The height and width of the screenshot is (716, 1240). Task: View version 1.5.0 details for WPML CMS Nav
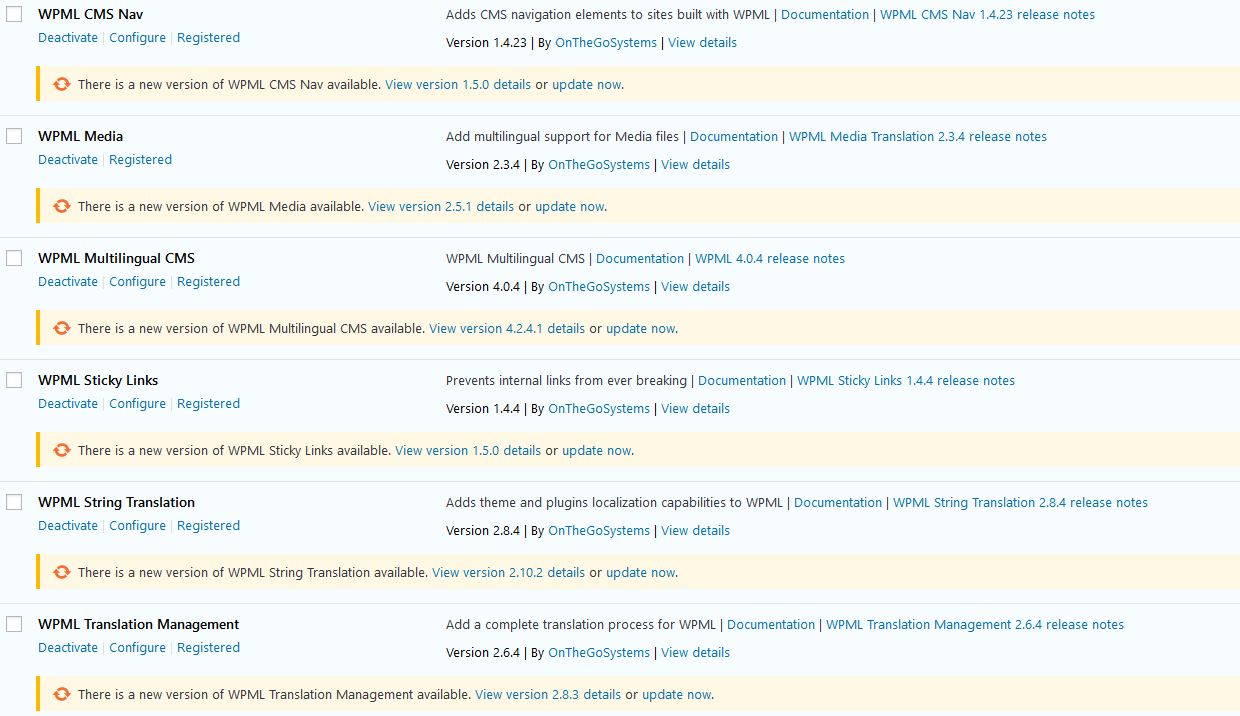[x=458, y=85]
